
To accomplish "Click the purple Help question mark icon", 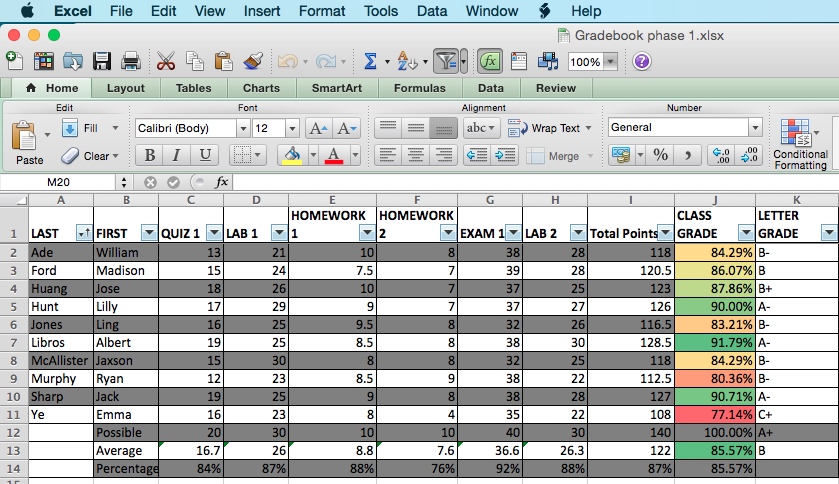I will [642, 61].
